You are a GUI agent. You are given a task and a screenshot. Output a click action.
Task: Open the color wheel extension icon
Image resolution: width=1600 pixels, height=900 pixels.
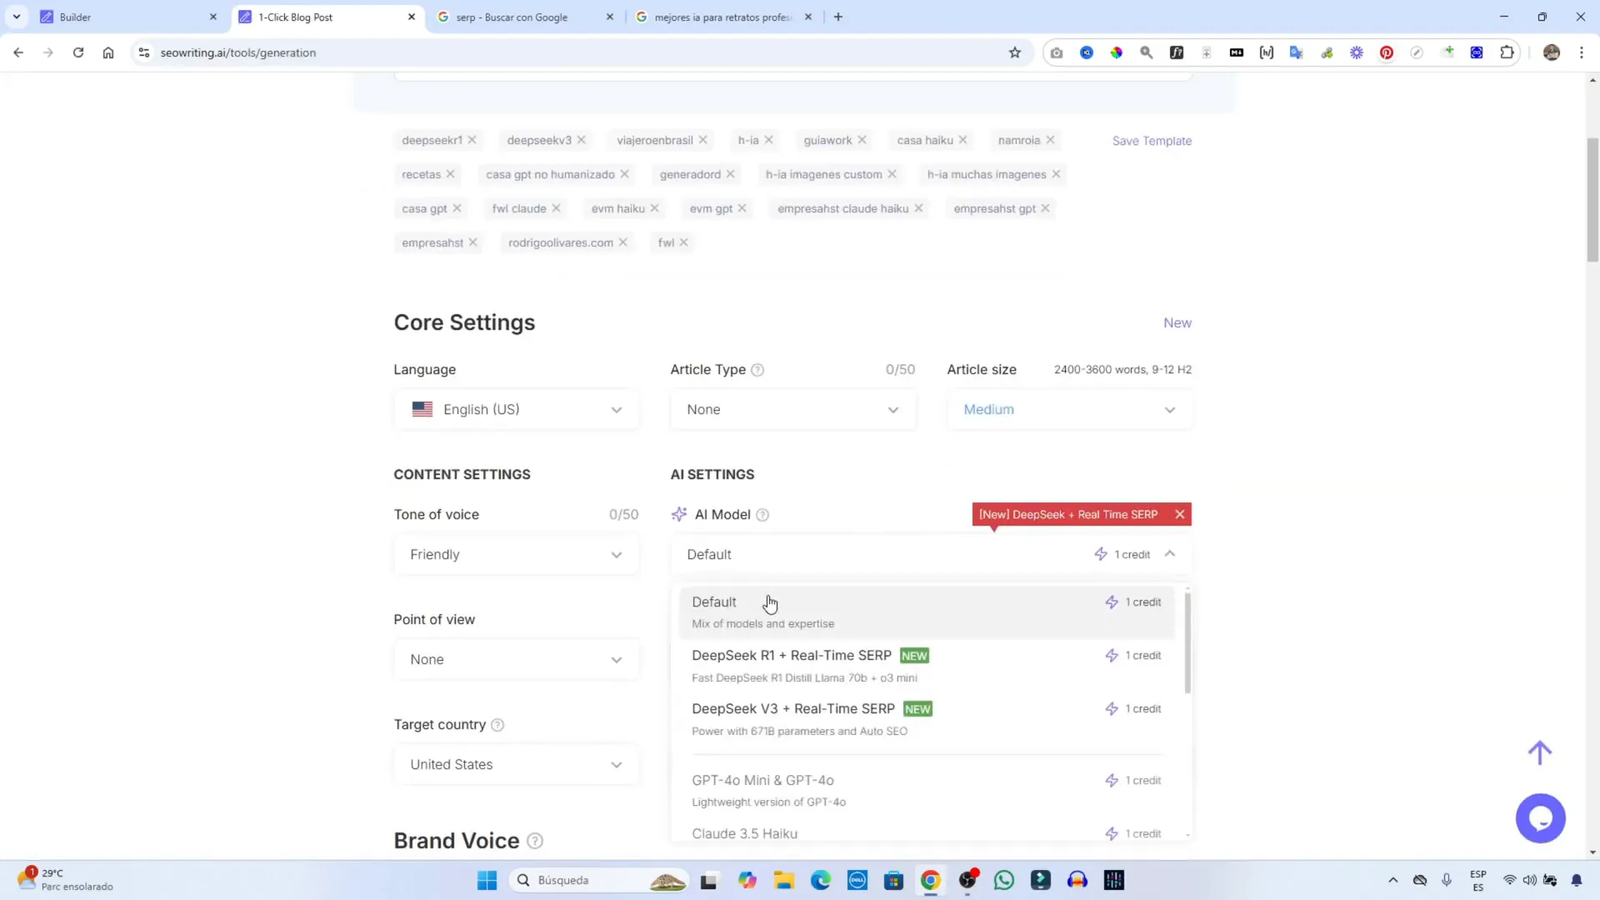(x=1116, y=52)
